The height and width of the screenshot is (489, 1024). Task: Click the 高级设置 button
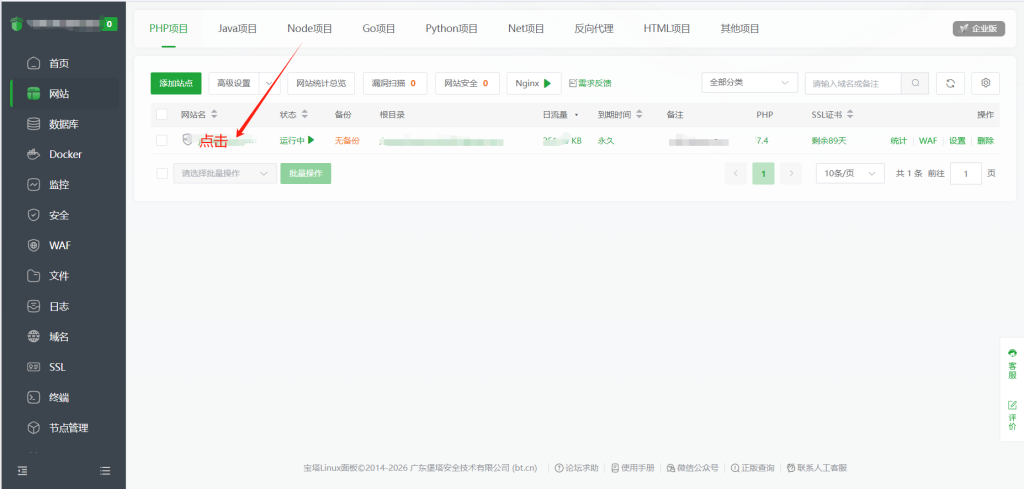coord(234,83)
